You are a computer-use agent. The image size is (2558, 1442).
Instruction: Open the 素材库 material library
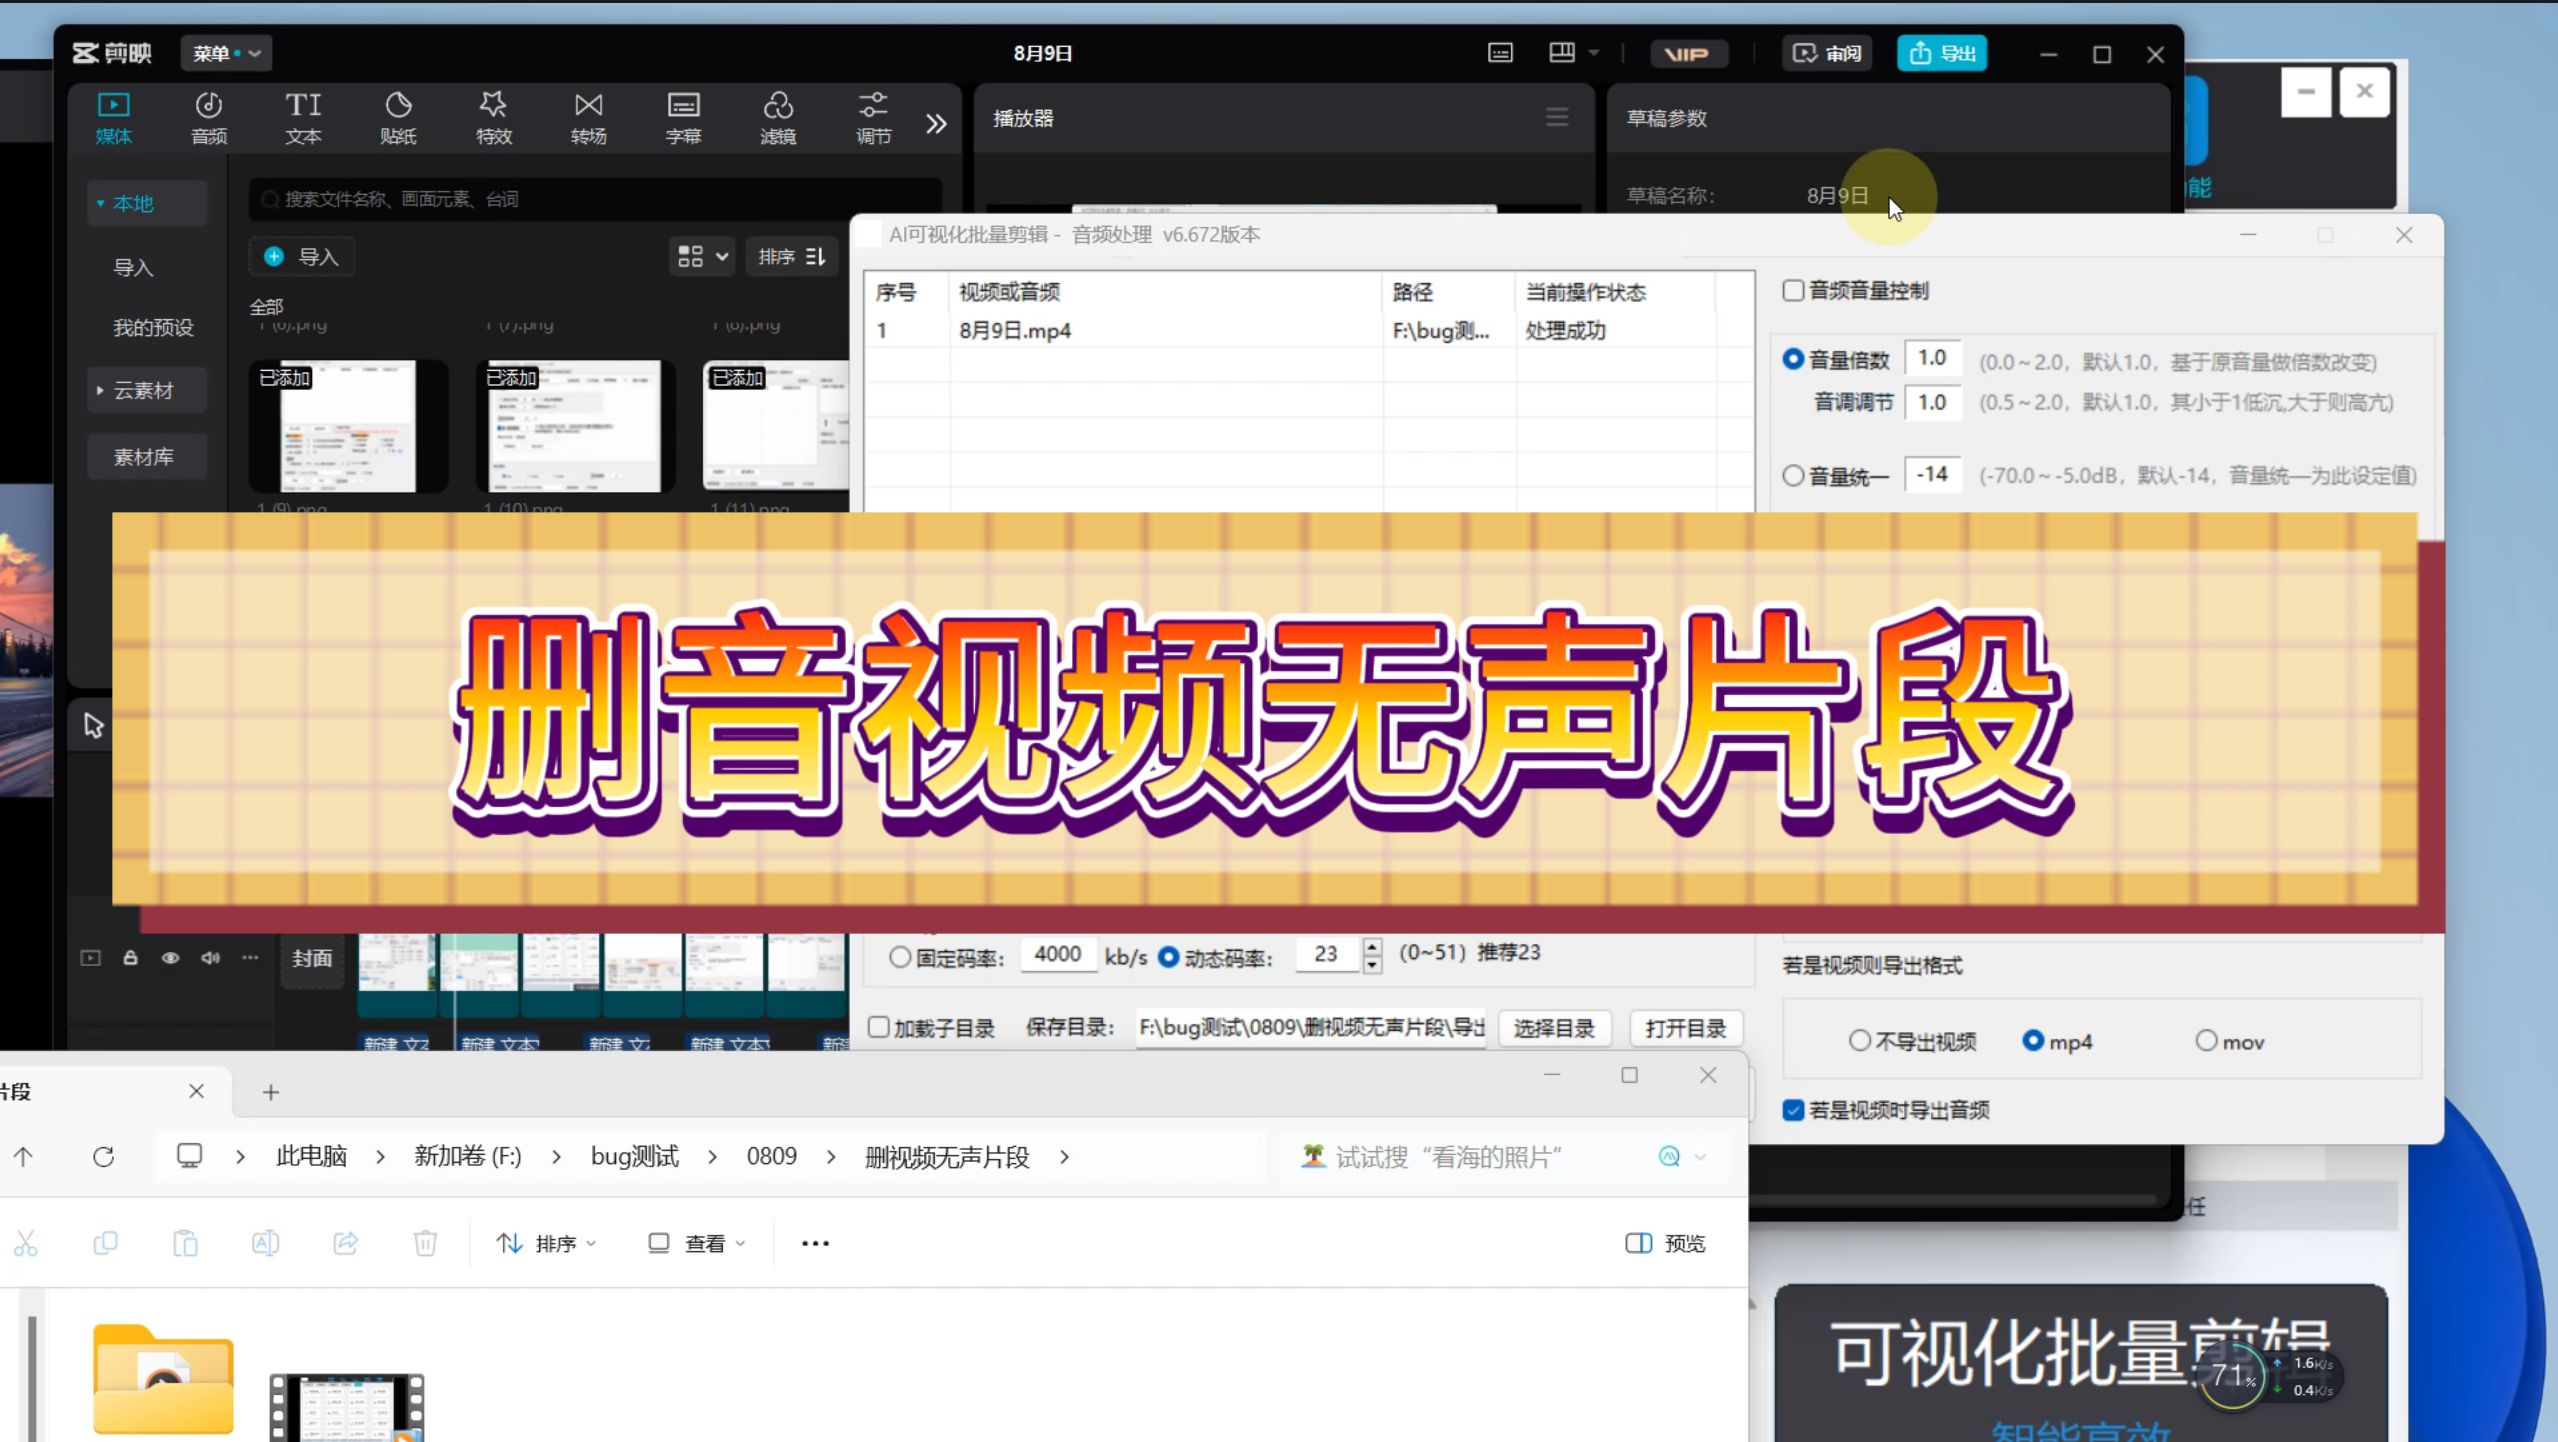click(x=146, y=457)
